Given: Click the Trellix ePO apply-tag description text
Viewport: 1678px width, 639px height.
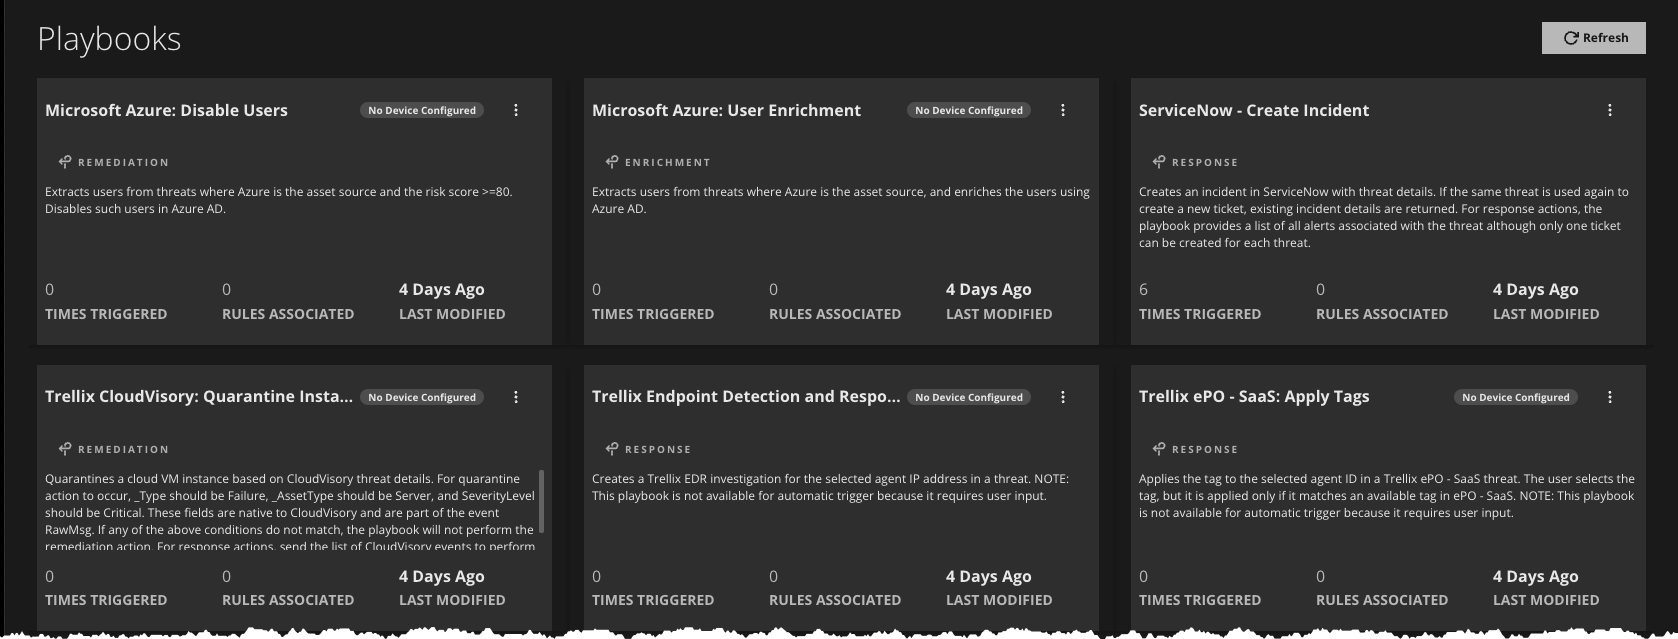Looking at the screenshot, I should 1387,496.
